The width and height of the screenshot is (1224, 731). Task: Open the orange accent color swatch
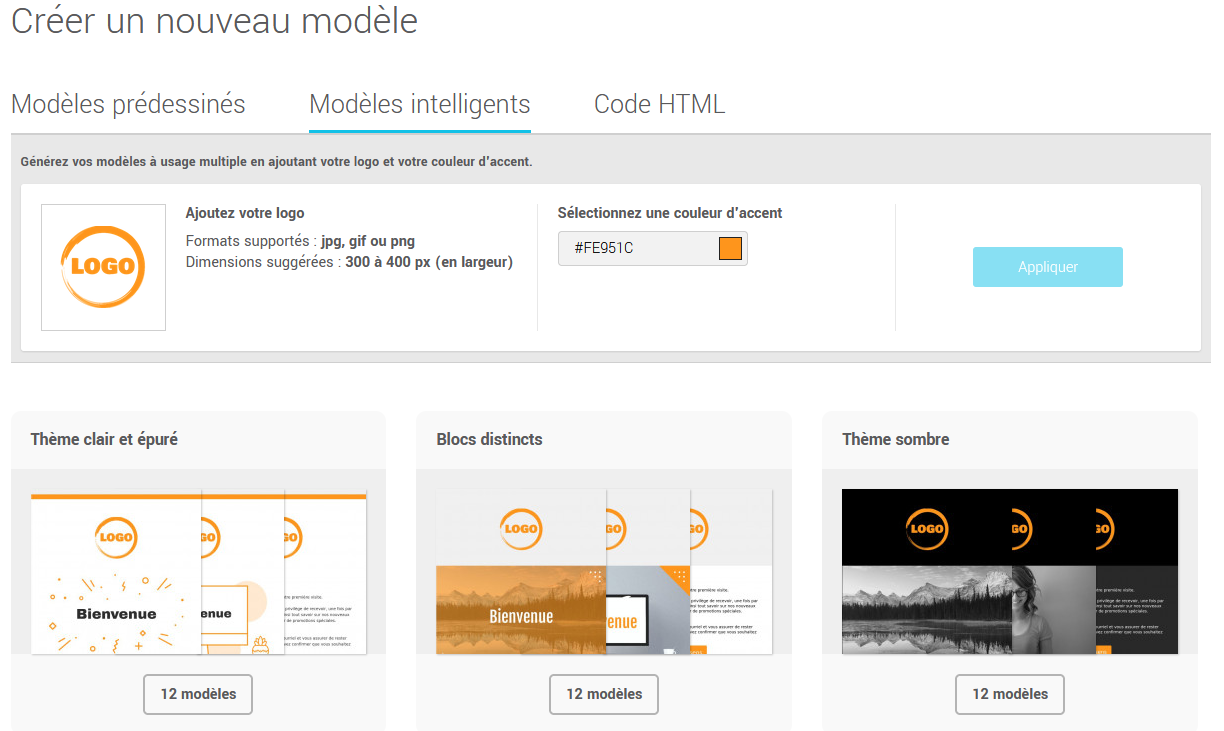click(730, 248)
